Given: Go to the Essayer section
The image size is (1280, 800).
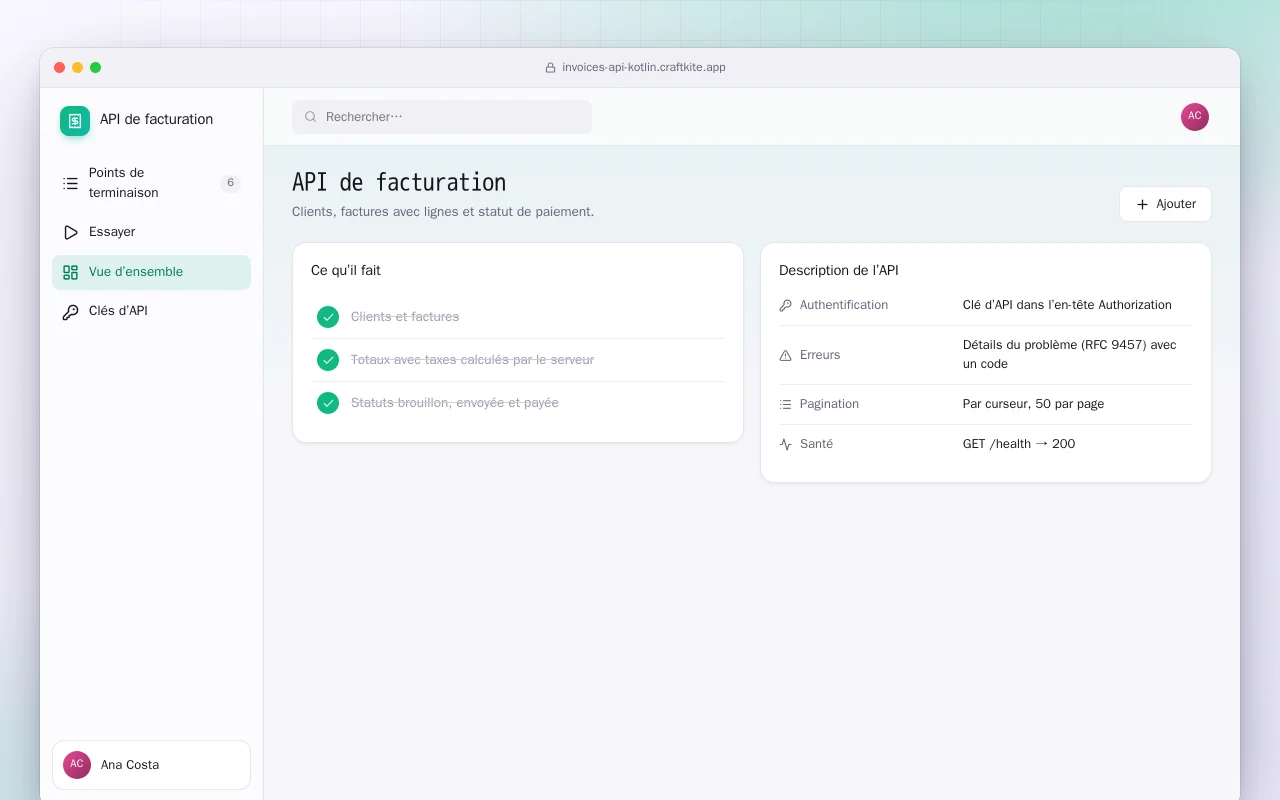Looking at the screenshot, I should [151, 232].
